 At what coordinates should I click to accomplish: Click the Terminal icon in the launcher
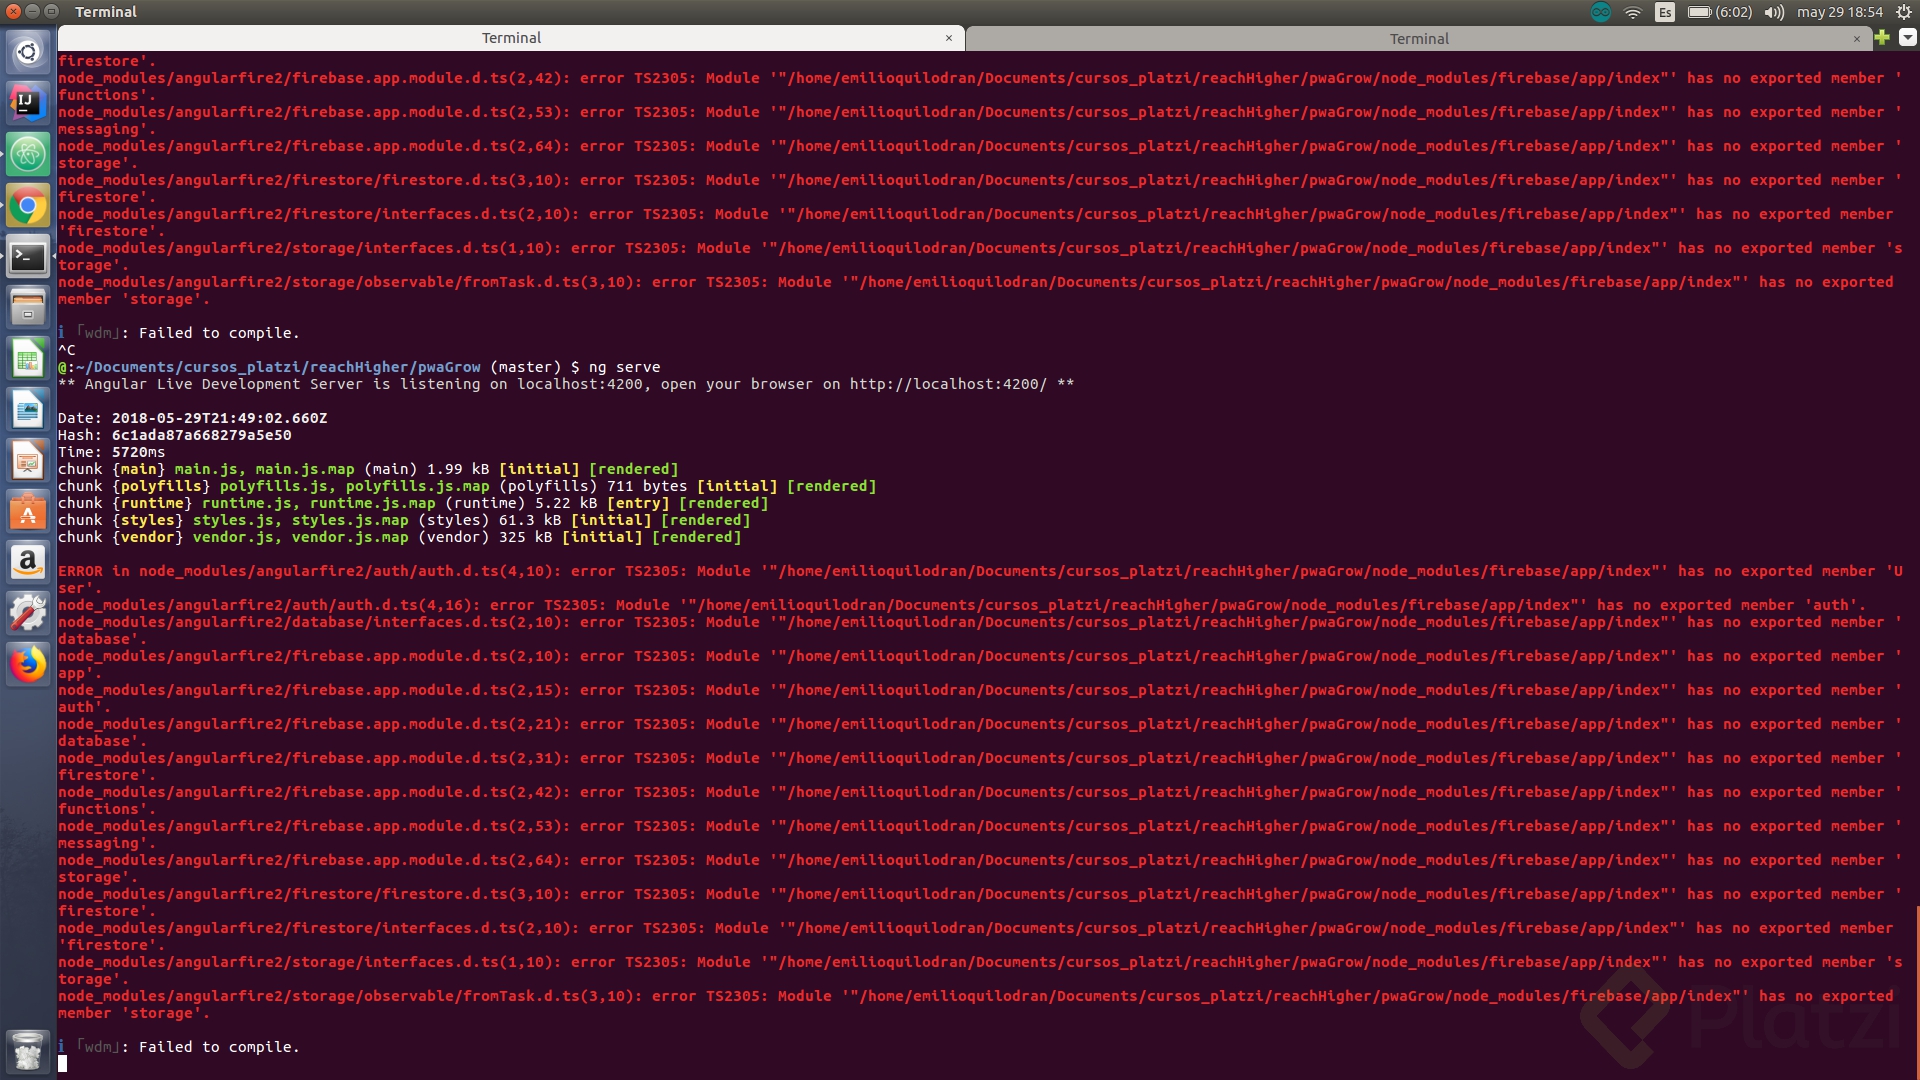pyautogui.click(x=28, y=258)
